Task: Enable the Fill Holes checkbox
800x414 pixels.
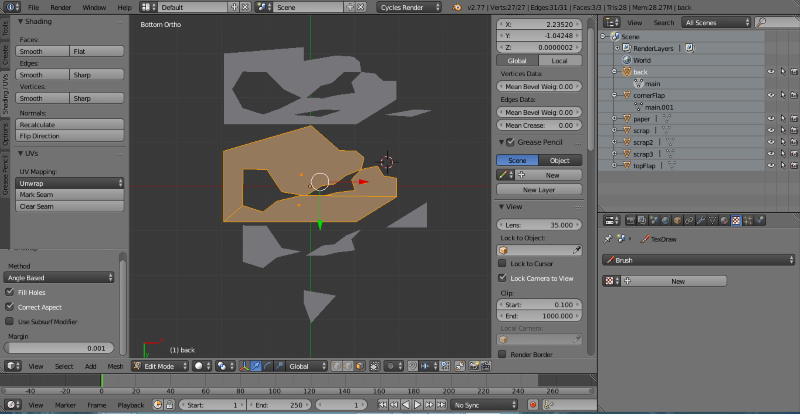Action: 9,293
